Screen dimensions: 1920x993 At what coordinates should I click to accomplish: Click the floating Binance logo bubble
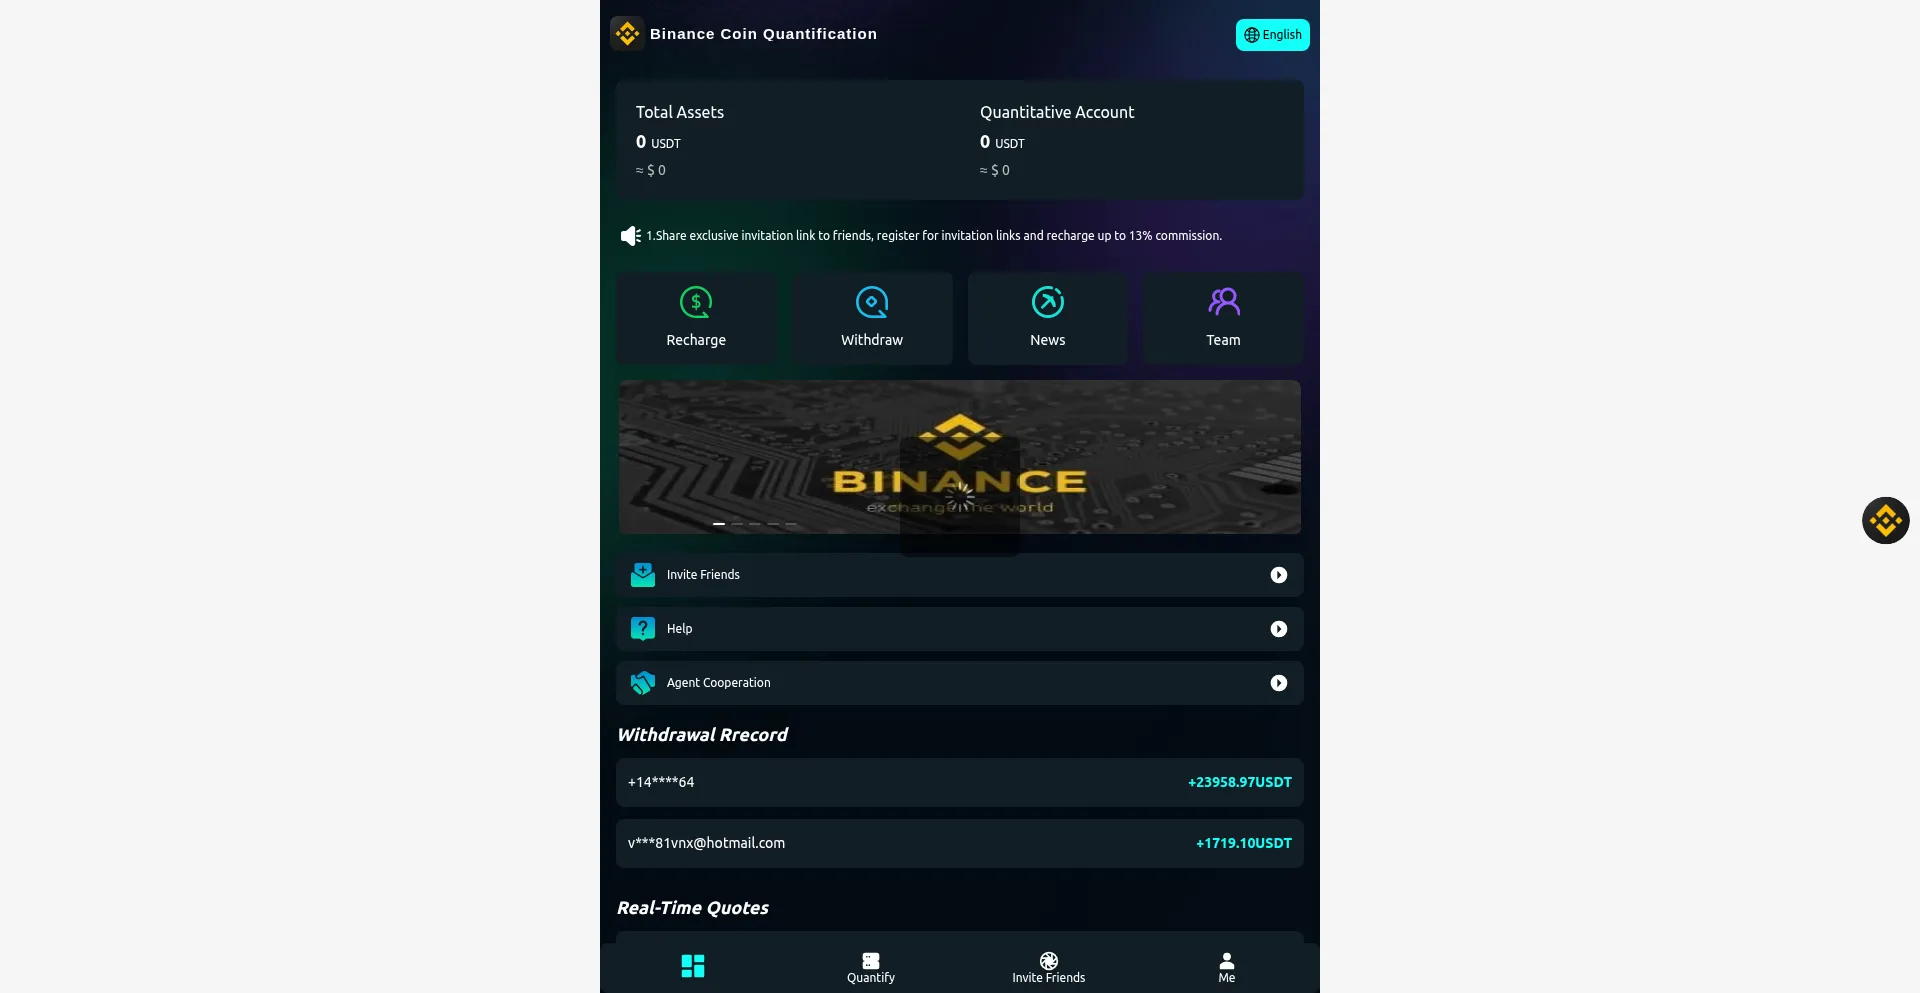[1886, 521]
